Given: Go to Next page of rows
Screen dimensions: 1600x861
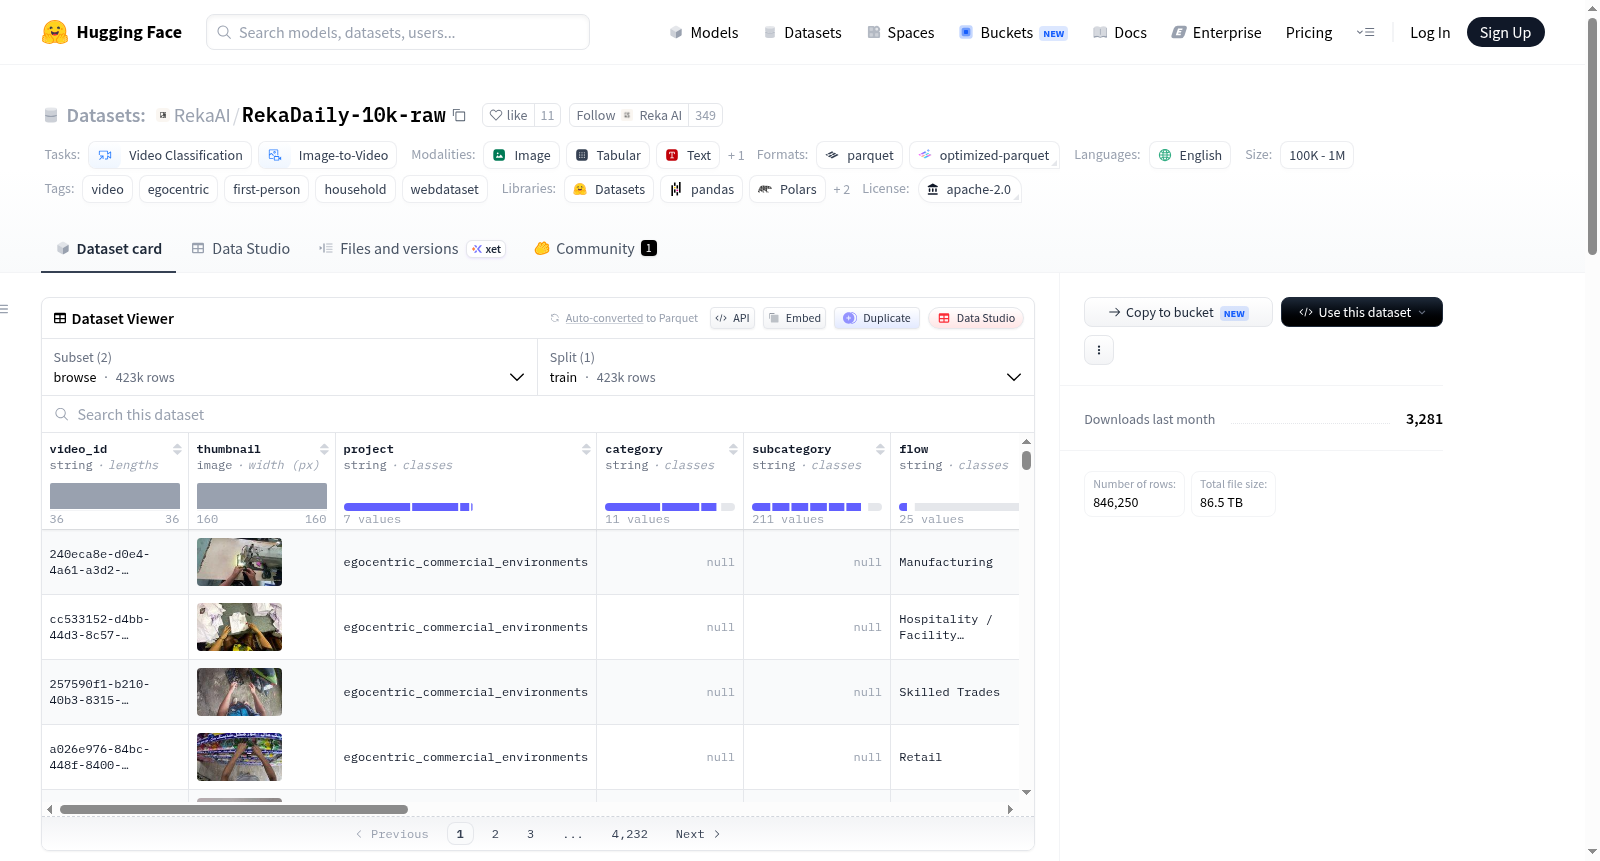Looking at the screenshot, I should click(x=698, y=834).
